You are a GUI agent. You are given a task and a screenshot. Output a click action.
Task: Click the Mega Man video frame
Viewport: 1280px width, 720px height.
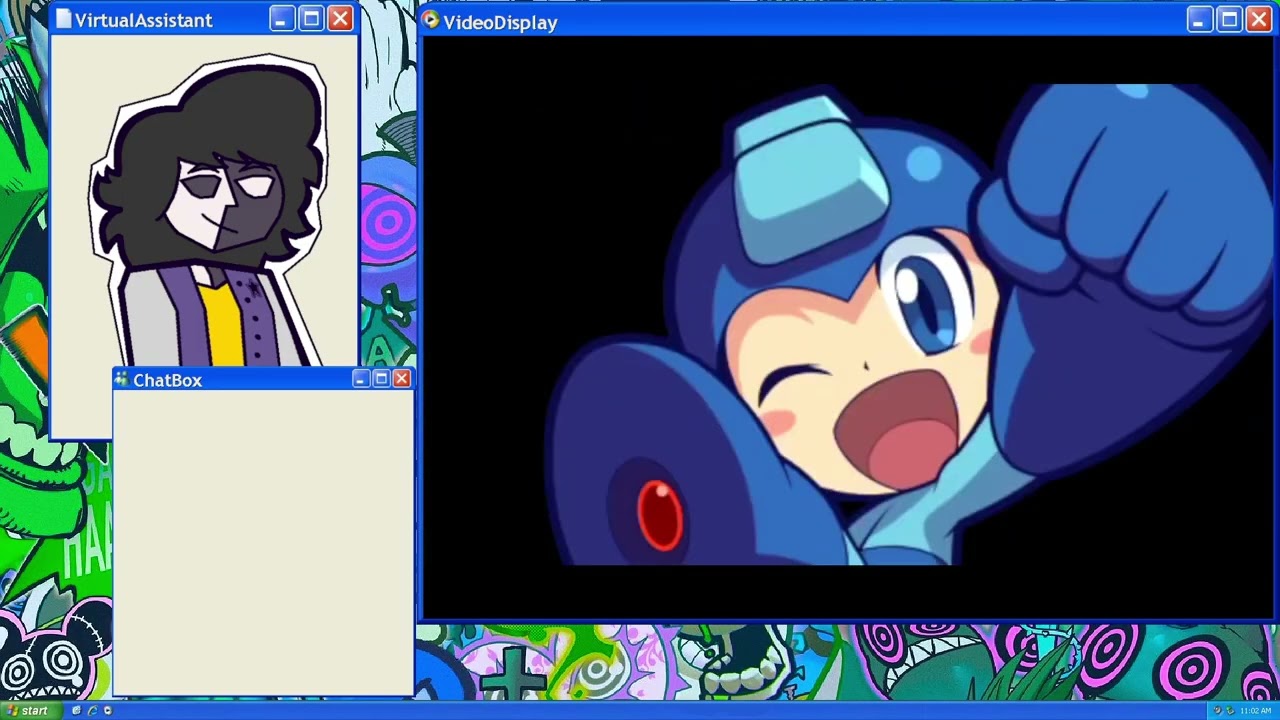pos(847,327)
